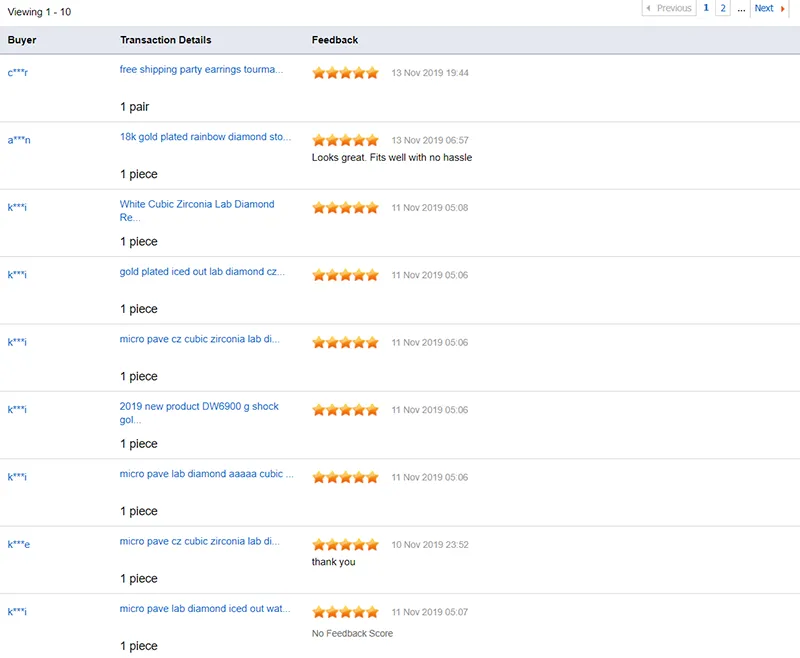Click the Next page arrow icon
This screenshot has width=800, height=658.
[x=782, y=9]
